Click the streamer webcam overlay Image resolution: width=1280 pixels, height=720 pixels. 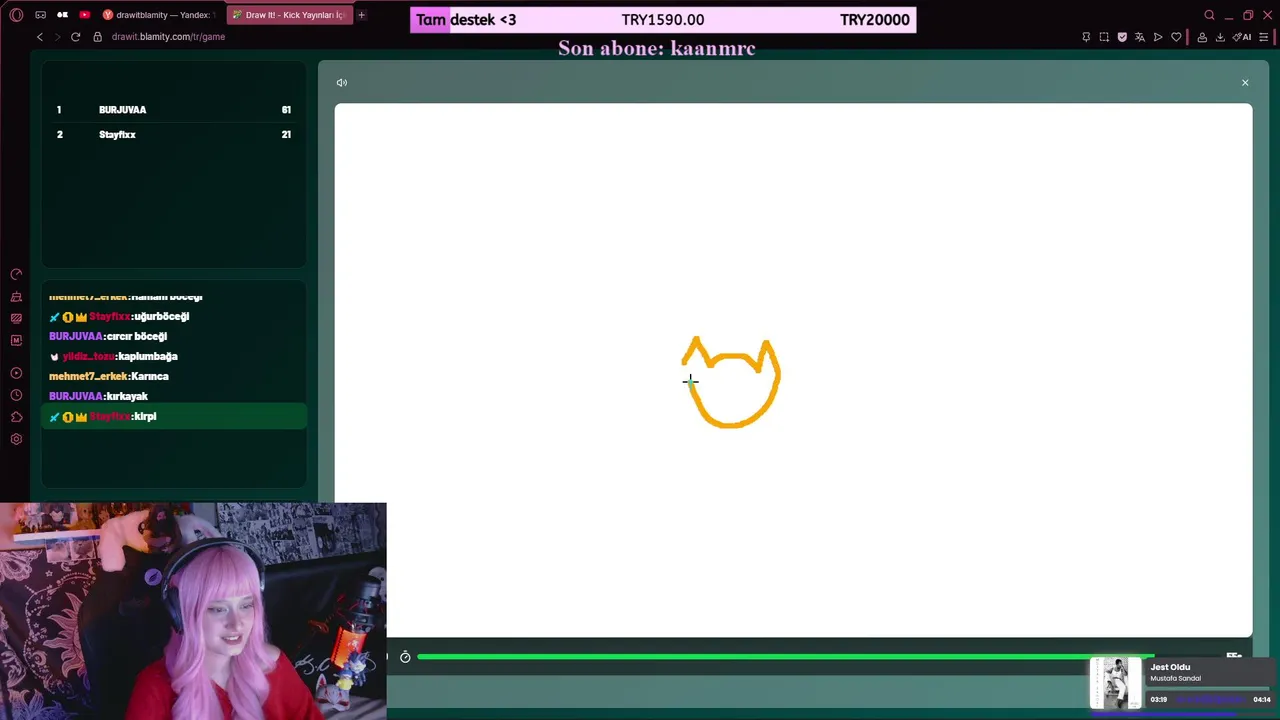pos(193,611)
